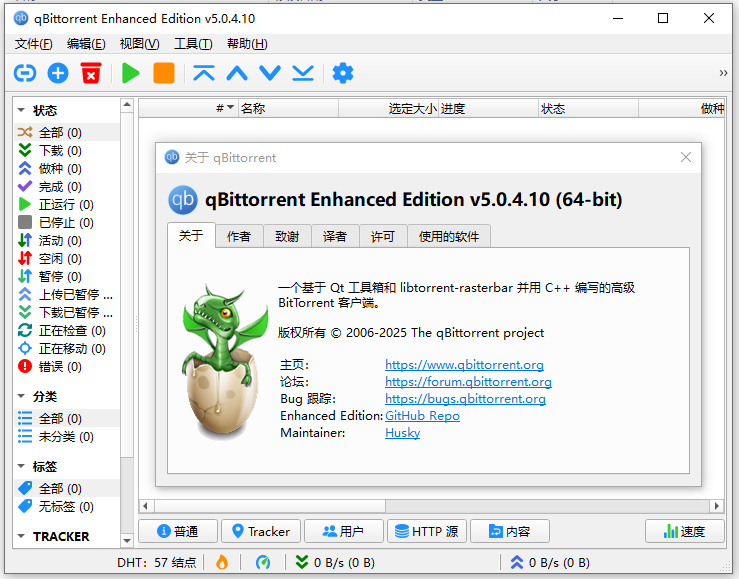This screenshot has width=739, height=579.
Task: Select 未分类 (0) category filter
Action: (x=67, y=436)
